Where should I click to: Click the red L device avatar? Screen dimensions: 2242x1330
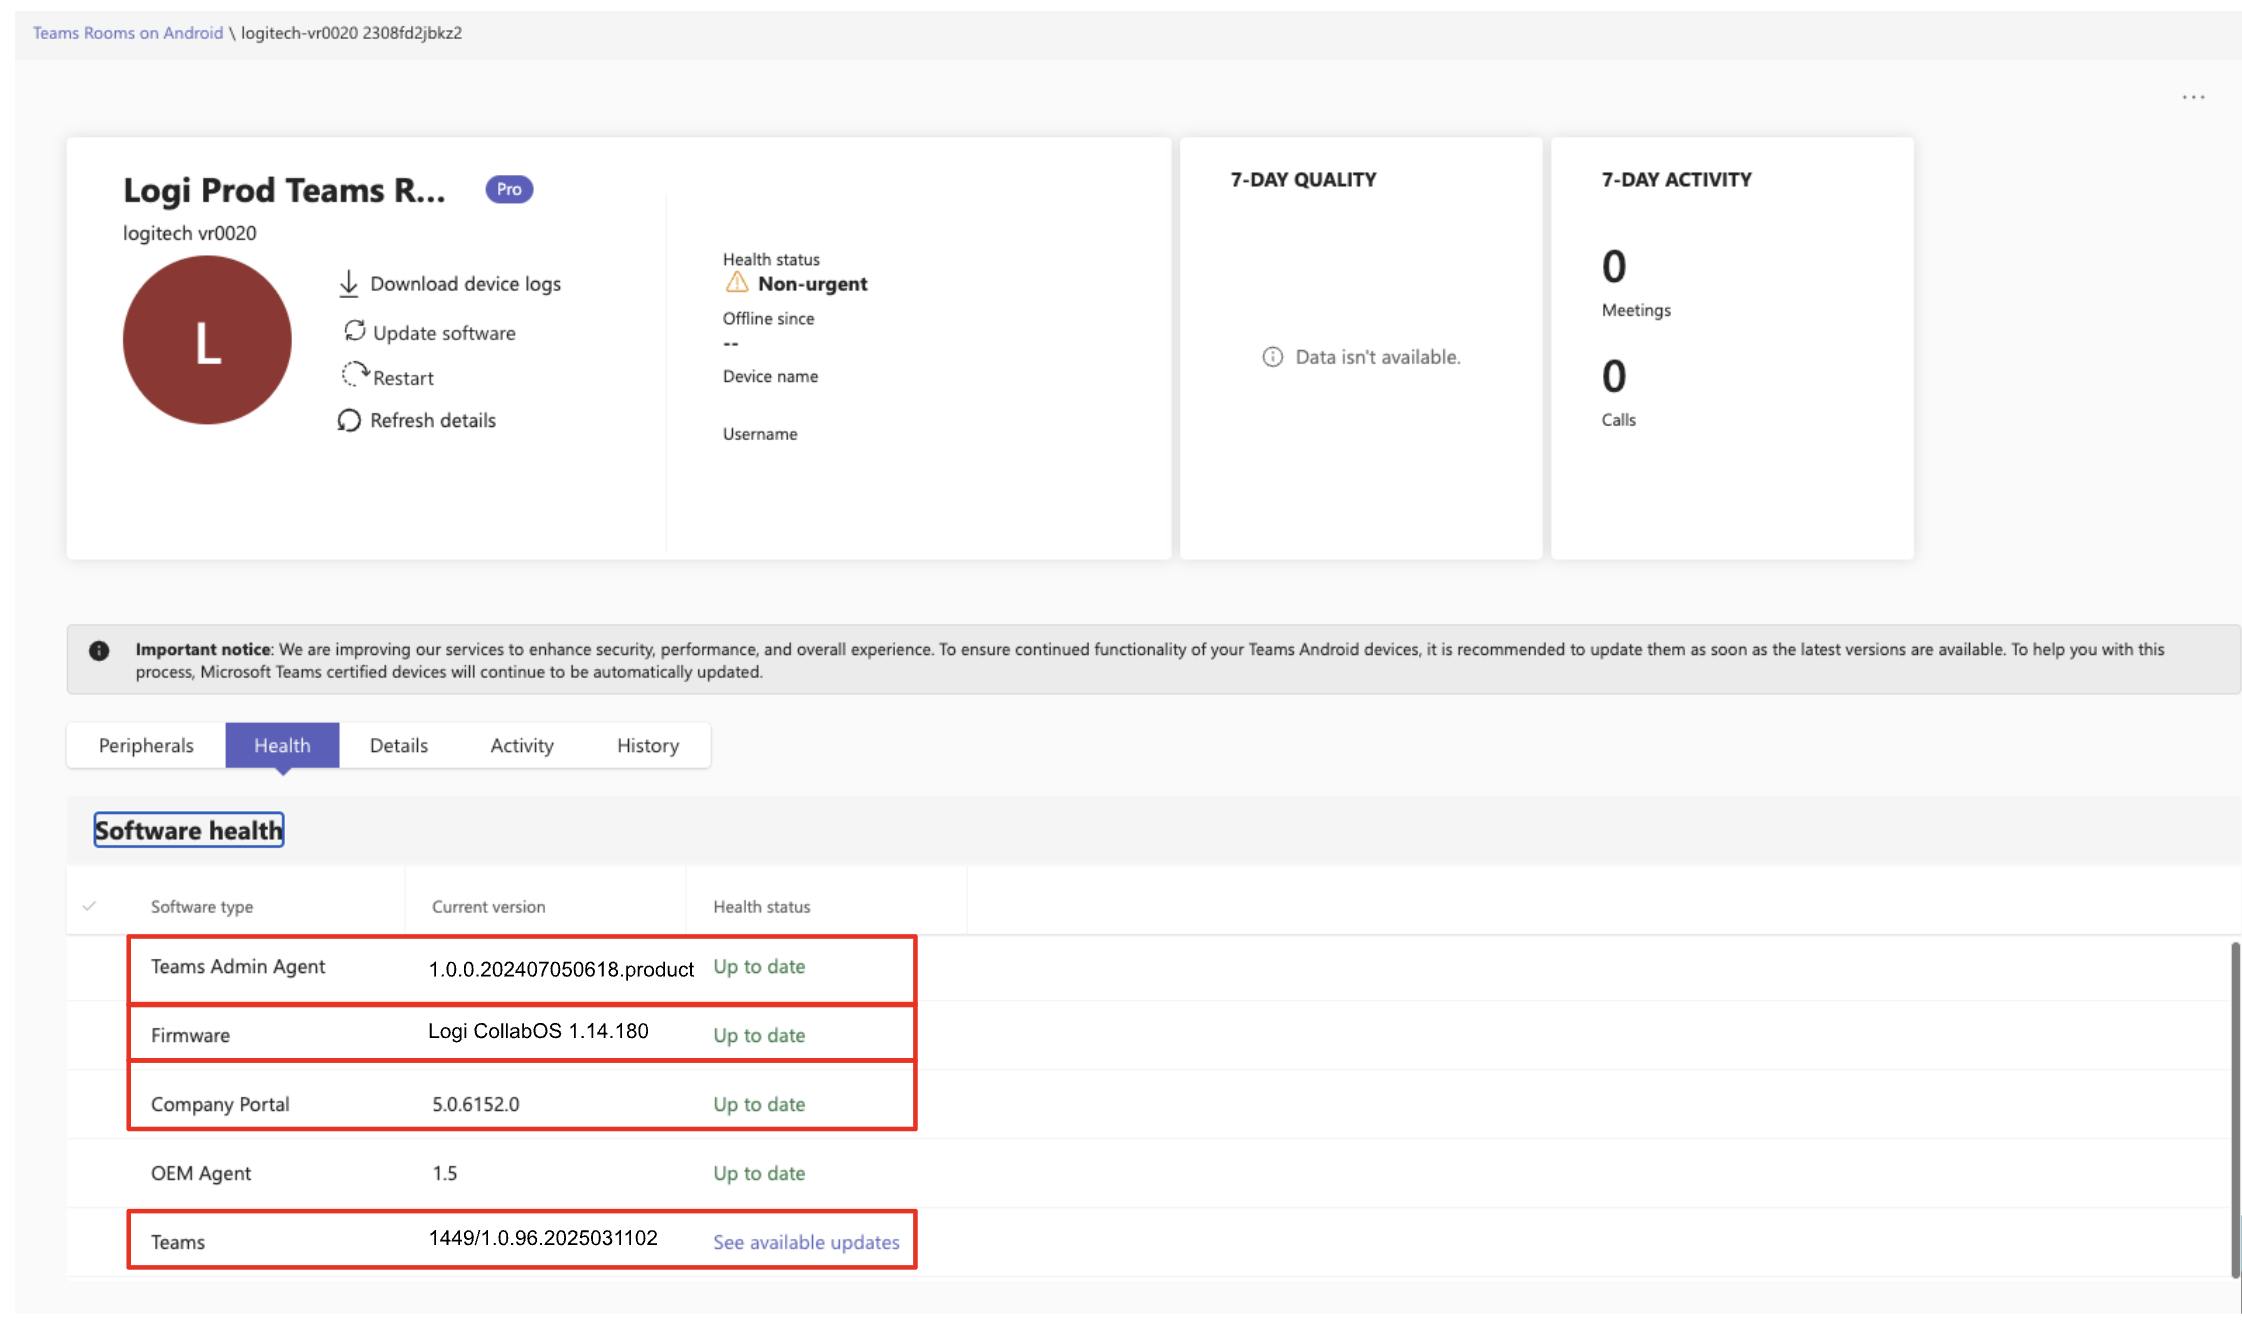coord(207,340)
